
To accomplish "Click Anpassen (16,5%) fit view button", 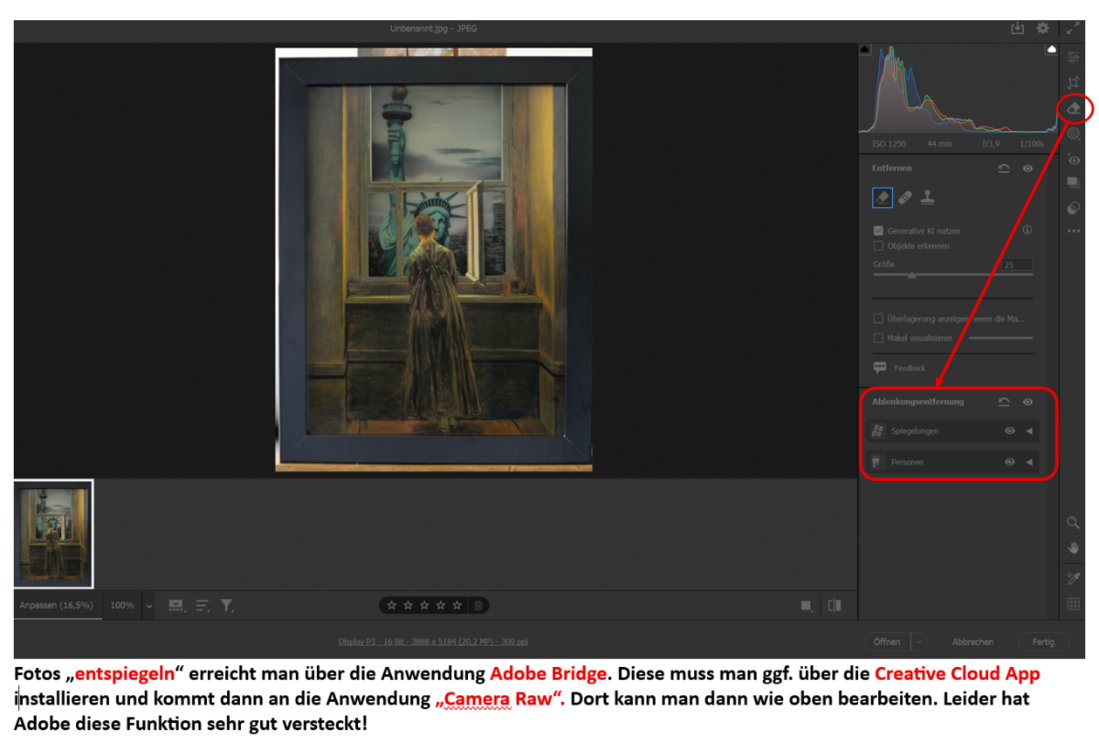I will (x=56, y=606).
